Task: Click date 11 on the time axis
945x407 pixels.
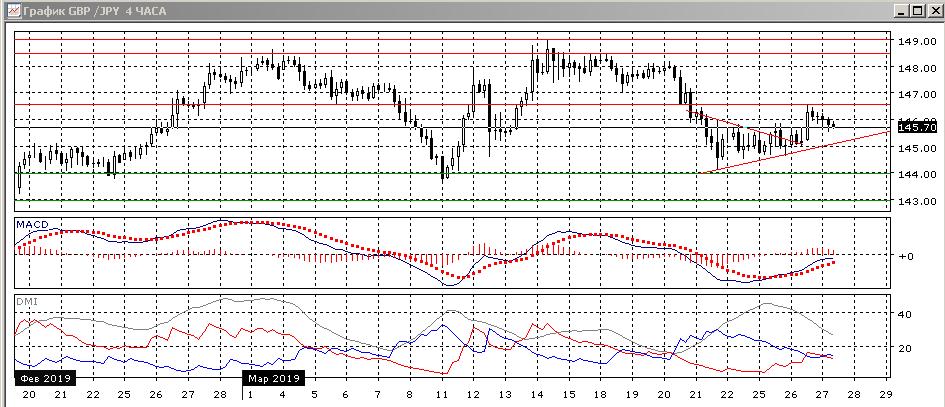Action: pyautogui.click(x=441, y=395)
